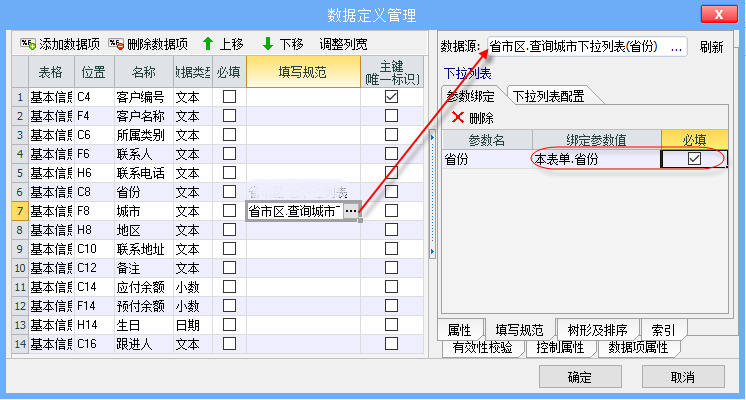Click lower splitter arrow on divider
Viewport: 746px width, 400px height.
(x=432, y=251)
